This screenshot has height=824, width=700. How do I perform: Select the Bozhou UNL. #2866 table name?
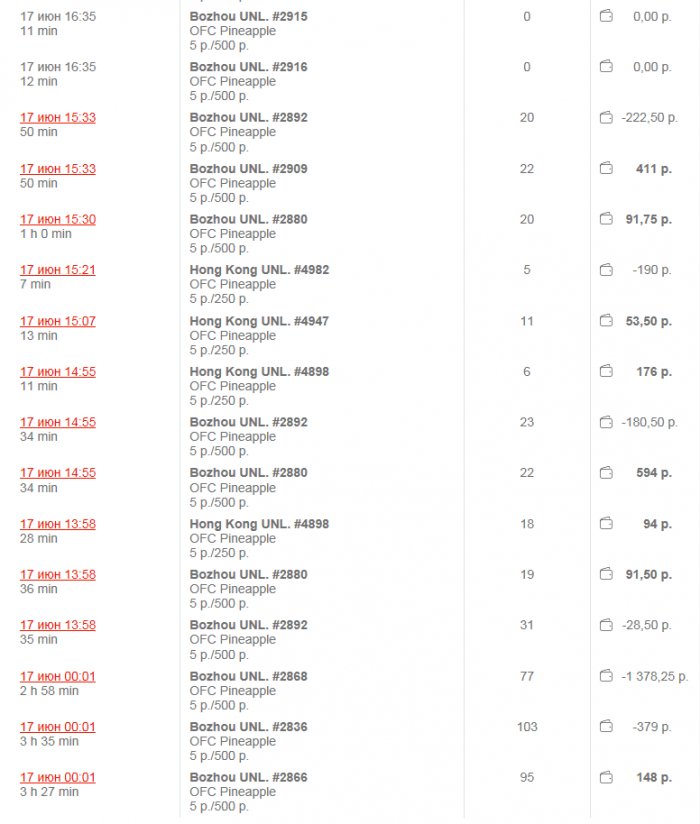(x=248, y=778)
